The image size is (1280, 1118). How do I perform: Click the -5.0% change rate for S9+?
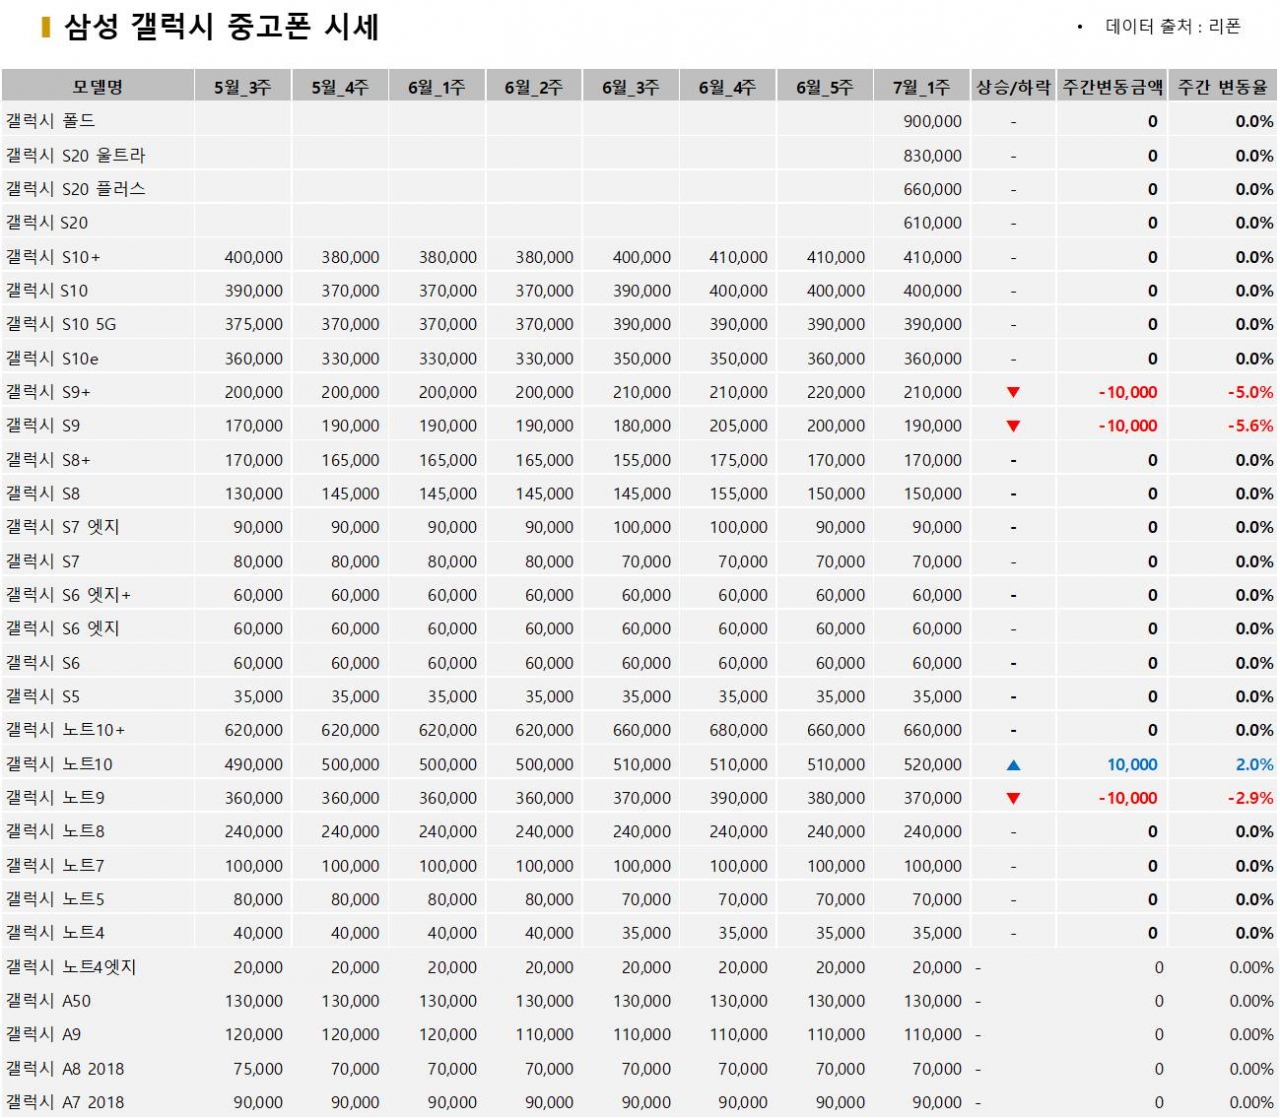point(1251,392)
